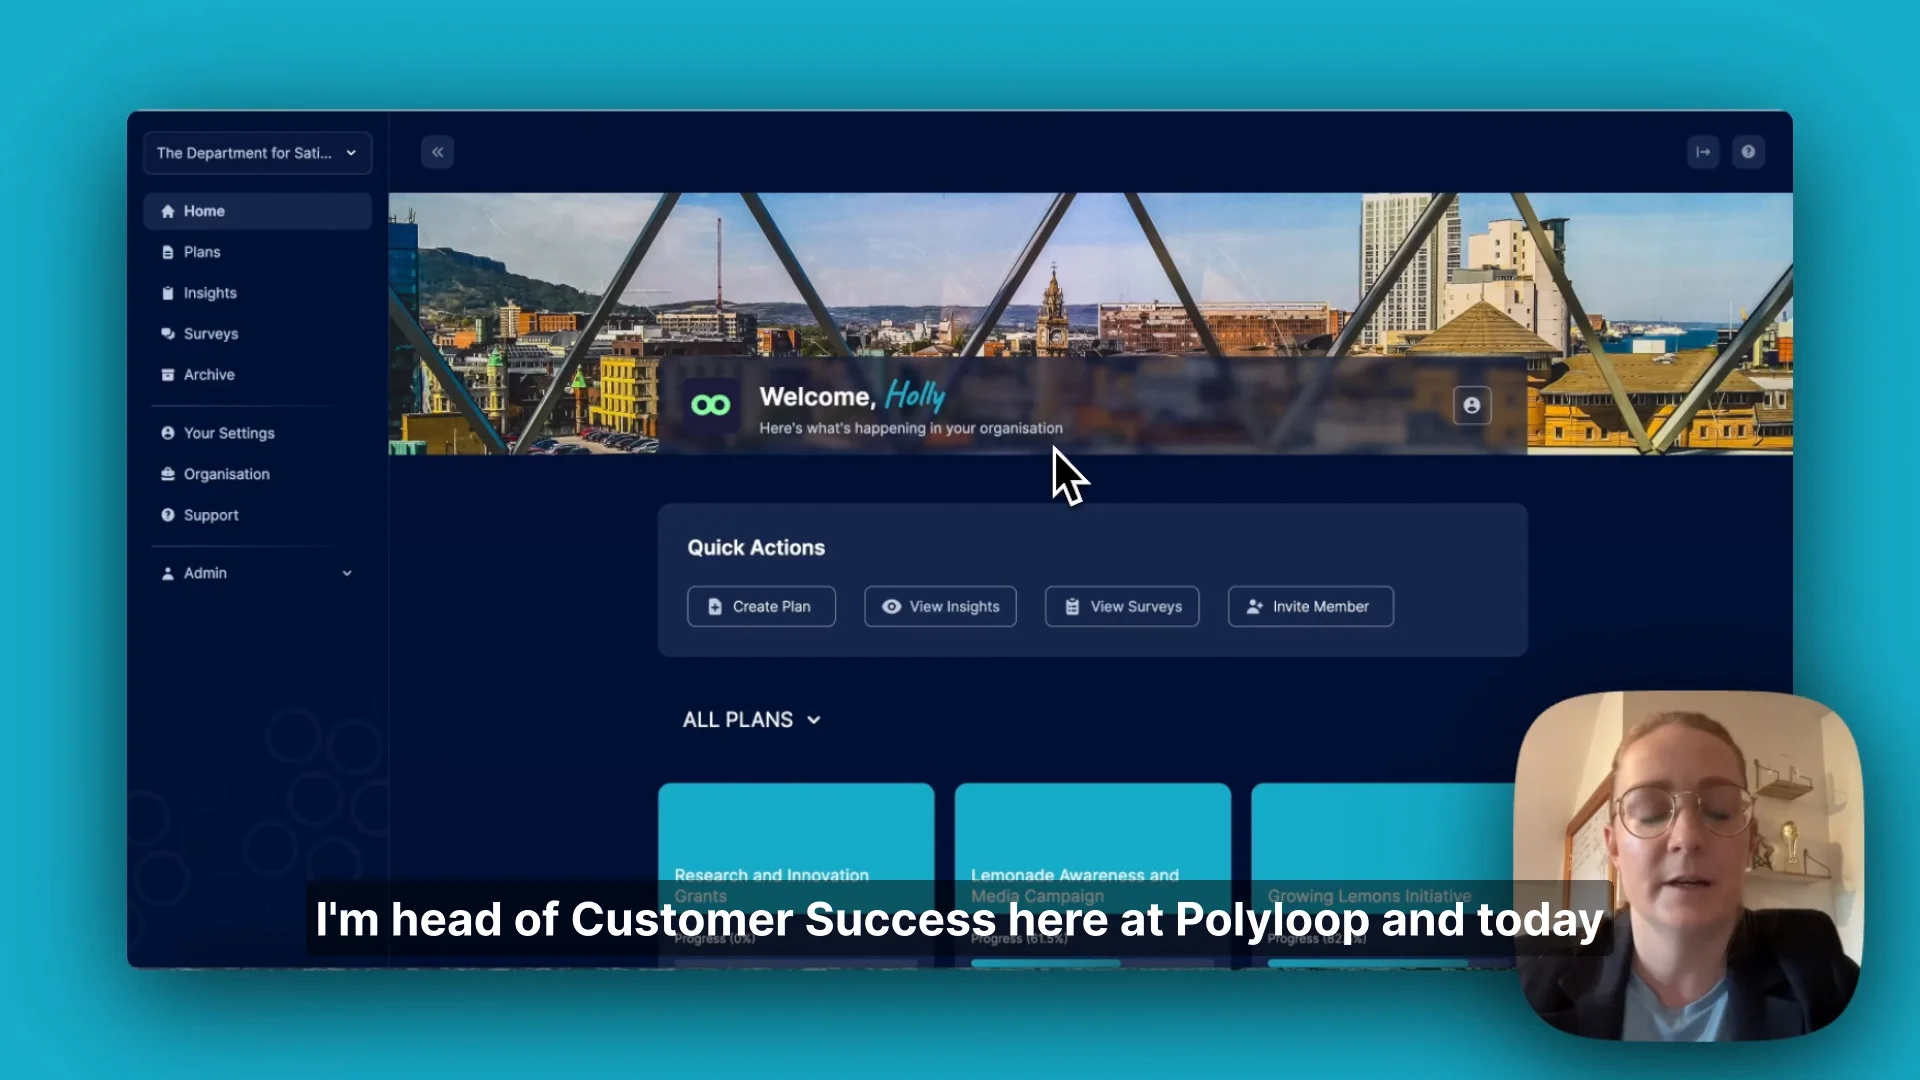The width and height of the screenshot is (1920, 1080).
Task: Select the Home icon in the sidebar
Action: pos(166,211)
